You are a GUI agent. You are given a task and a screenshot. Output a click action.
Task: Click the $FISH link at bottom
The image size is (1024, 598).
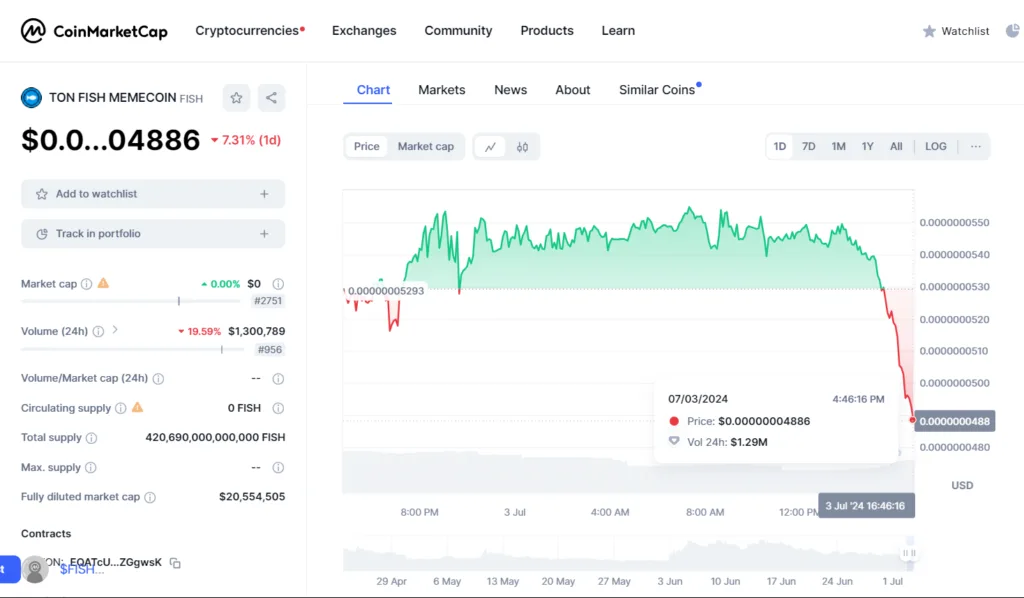tap(82, 569)
